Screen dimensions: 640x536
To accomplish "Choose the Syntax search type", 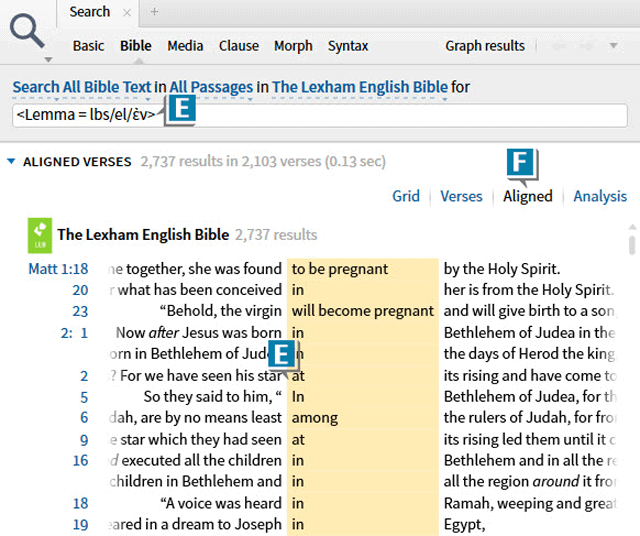I will point(348,46).
